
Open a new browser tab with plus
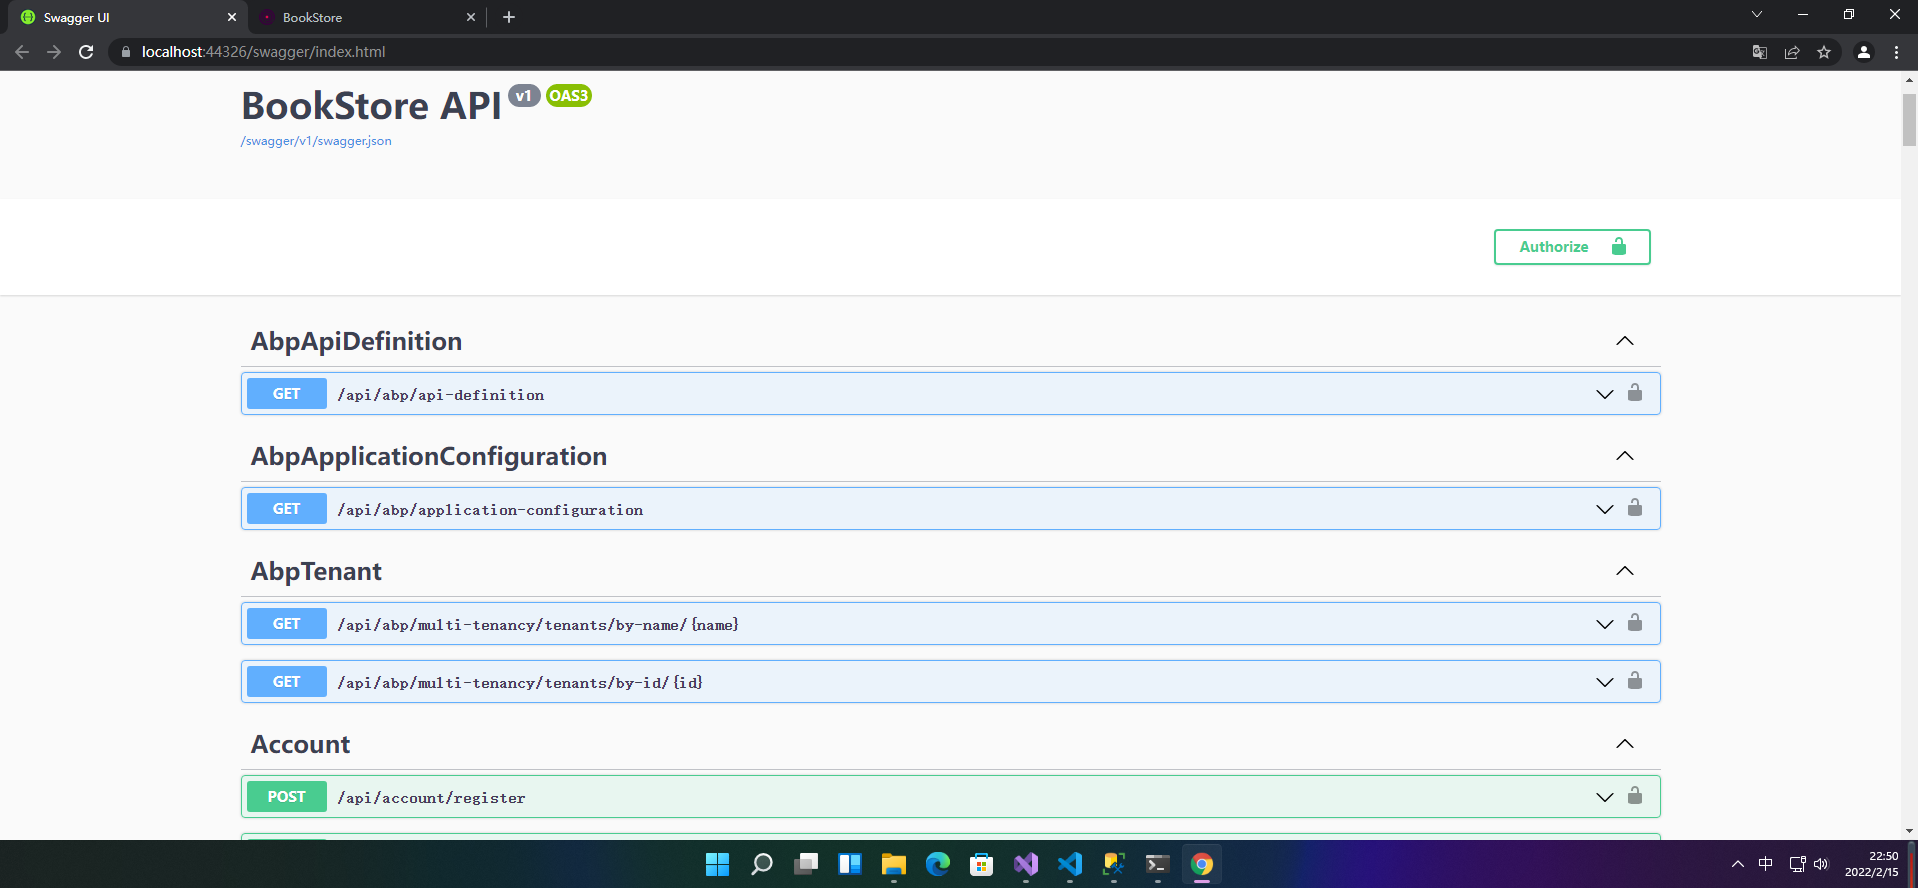tap(509, 17)
